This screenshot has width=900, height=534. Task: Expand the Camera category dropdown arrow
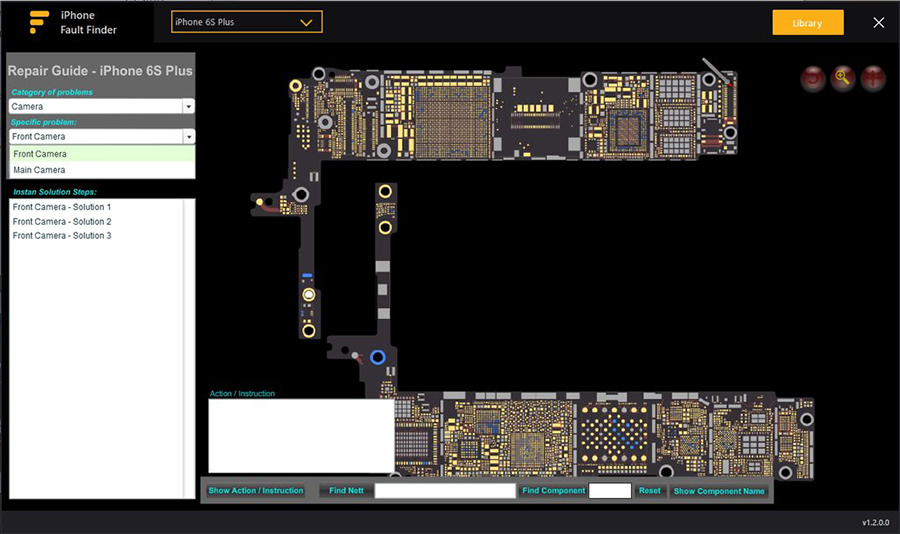[x=188, y=106]
